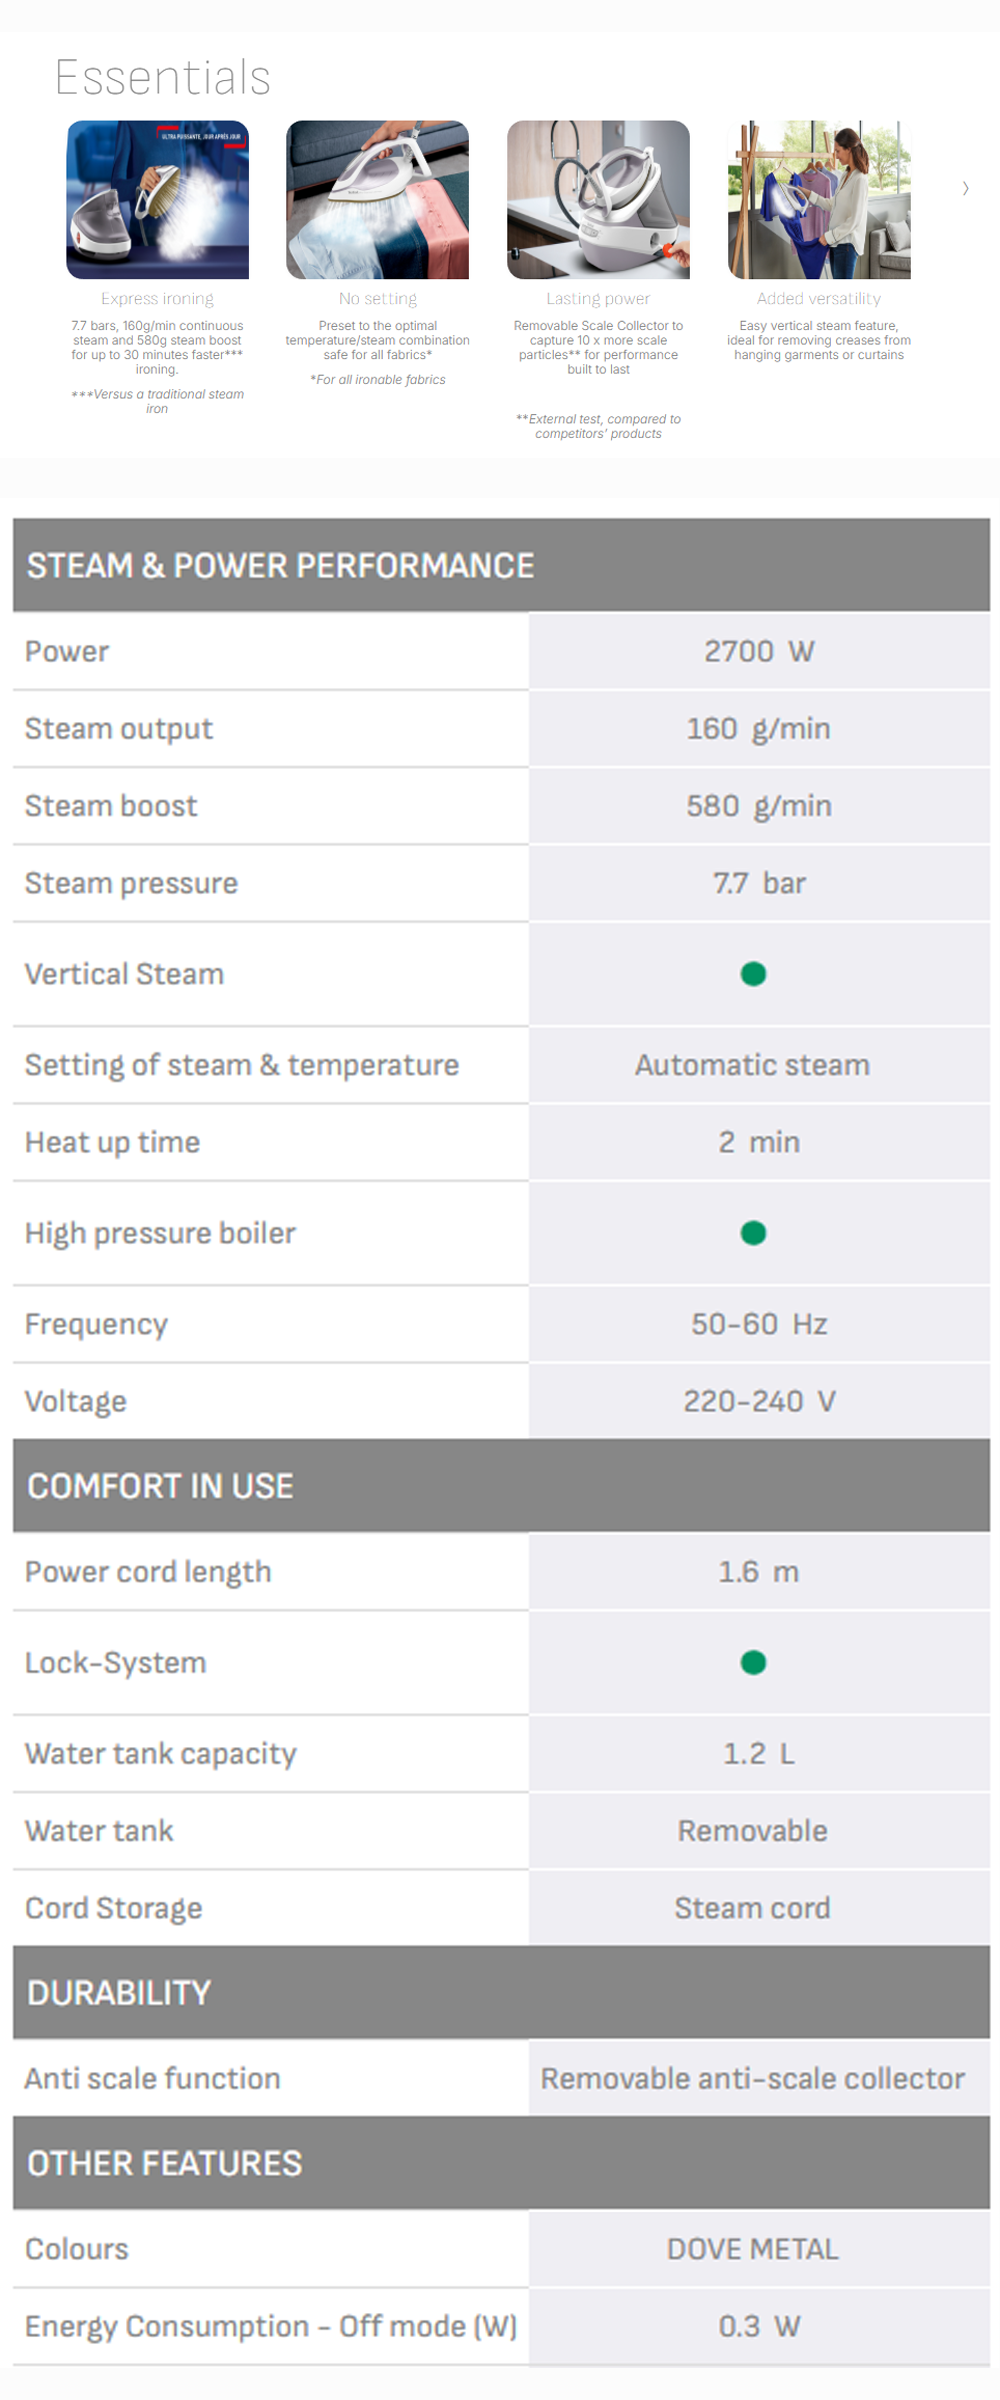Image resolution: width=1000 pixels, height=2400 pixels.
Task: Click the carousel next arrow chevron
Action: (965, 188)
